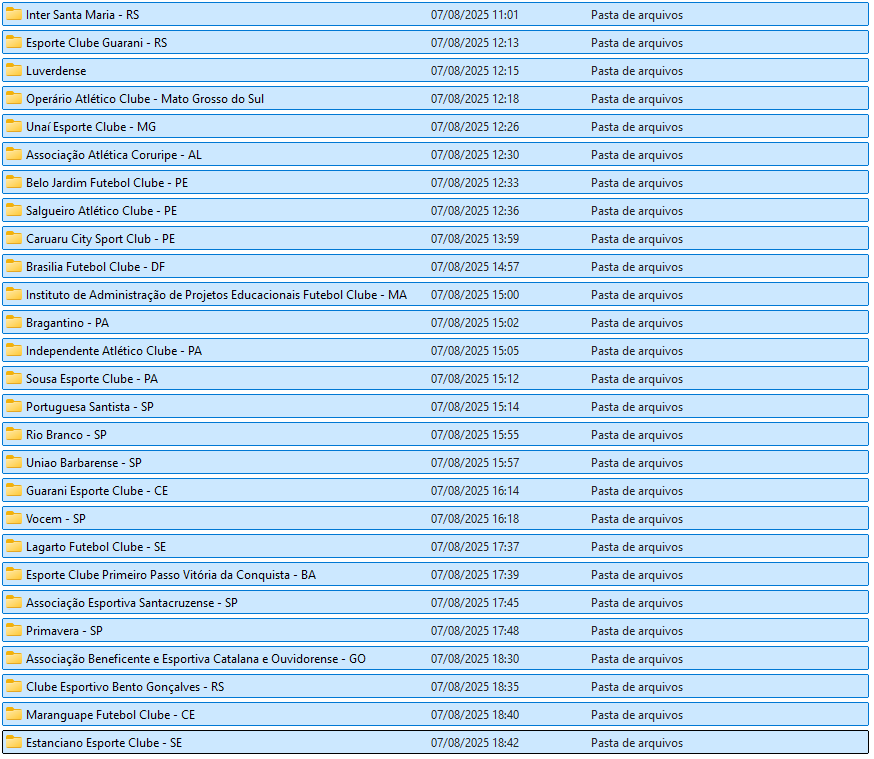Image resolution: width=874 pixels, height=759 pixels.
Task: Click name Maranguape Futebol Clube - CE
Action: click(x=110, y=715)
